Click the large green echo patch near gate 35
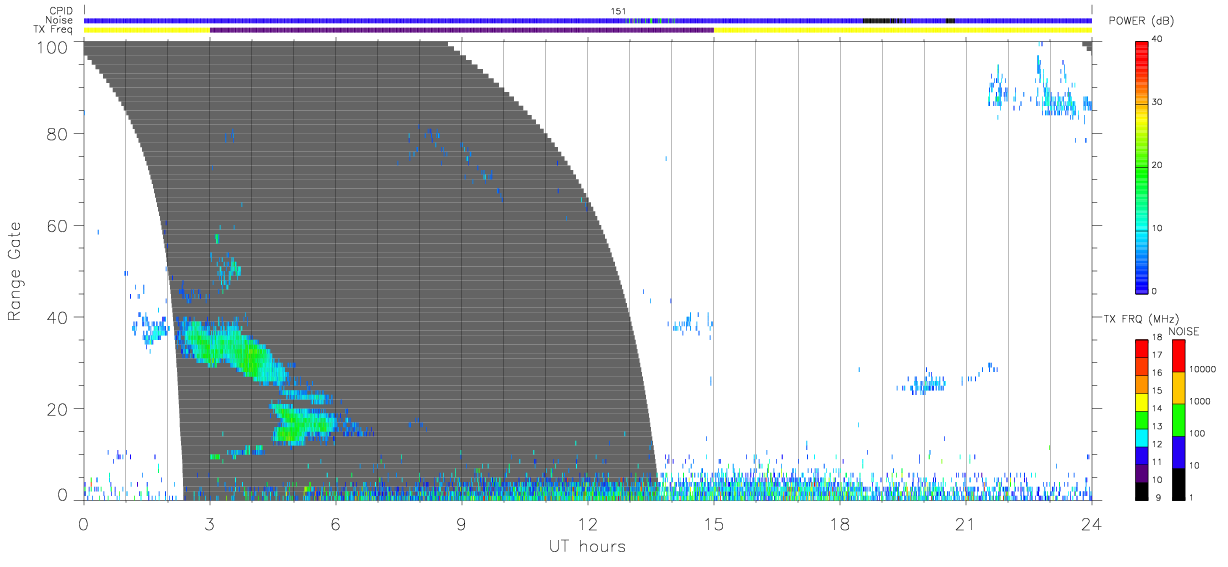 [230, 350]
